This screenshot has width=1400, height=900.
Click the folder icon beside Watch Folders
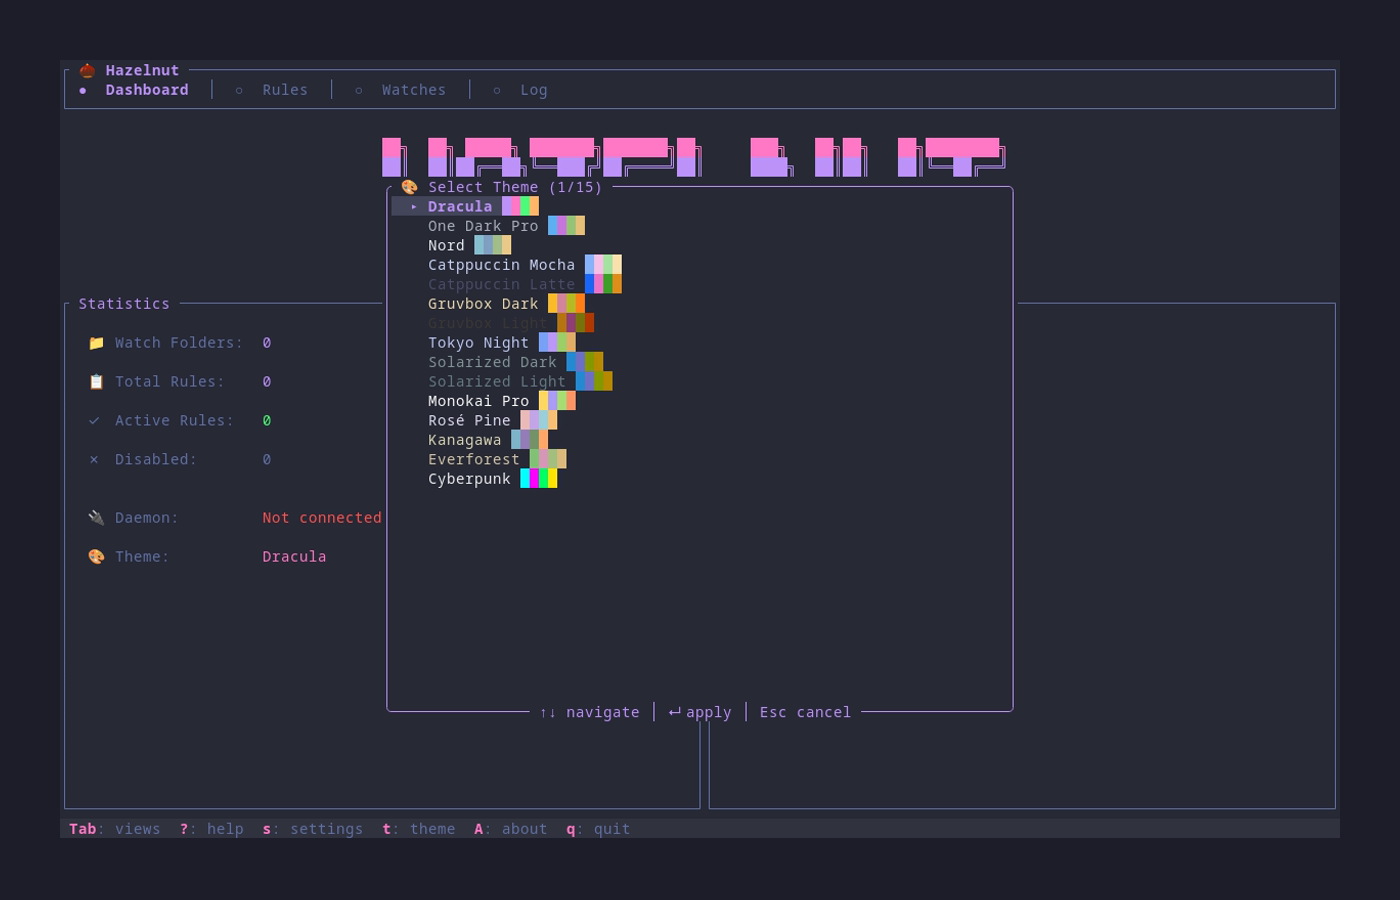(95, 342)
